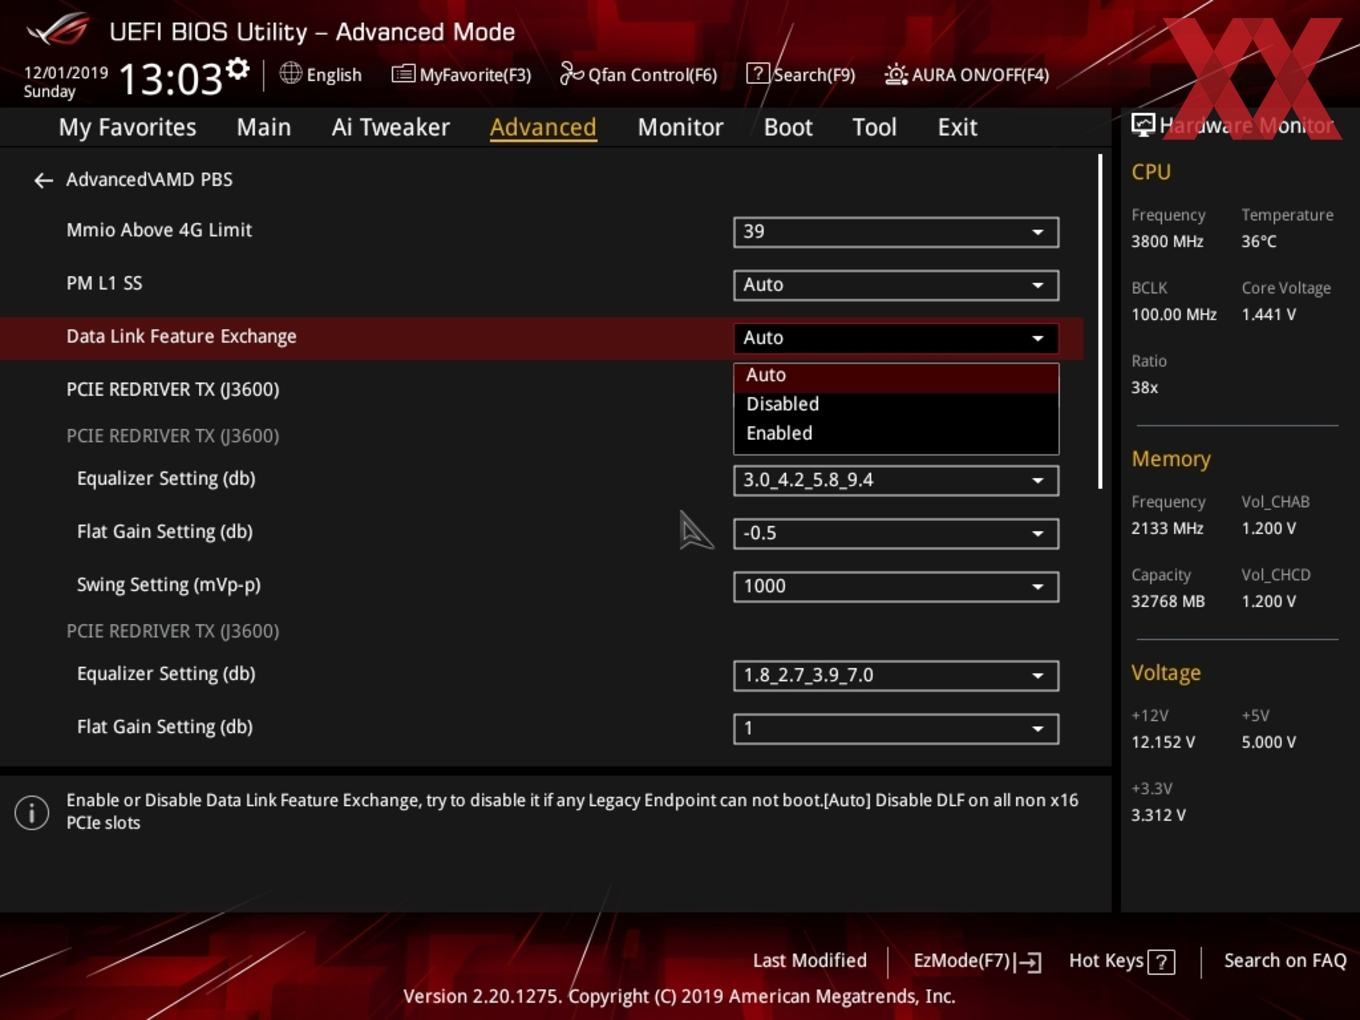This screenshot has width=1360, height=1020.
Task: Open MyFavorite(F3) list icon
Action: click(x=403, y=74)
